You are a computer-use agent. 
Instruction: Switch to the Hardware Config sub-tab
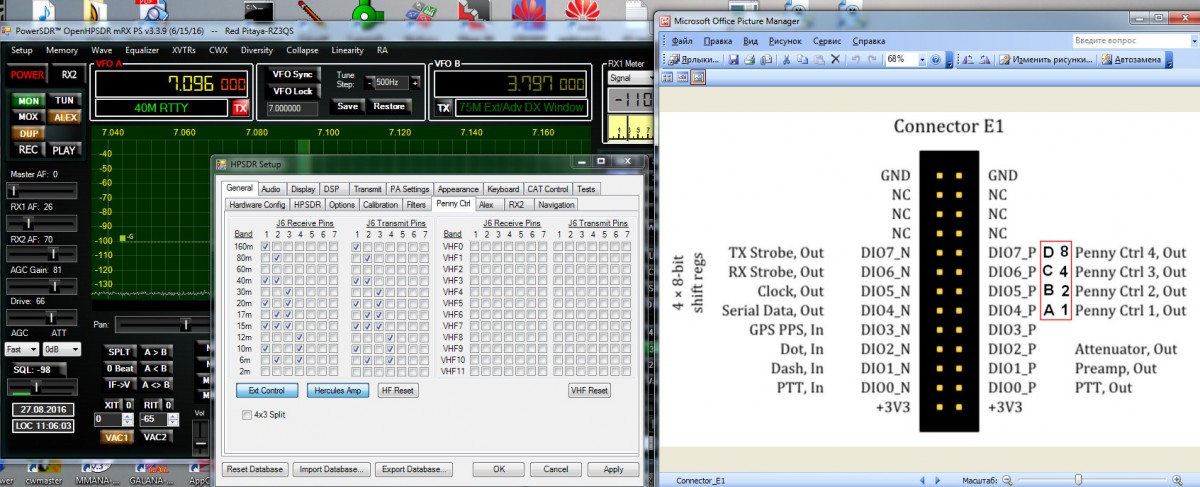click(257, 204)
